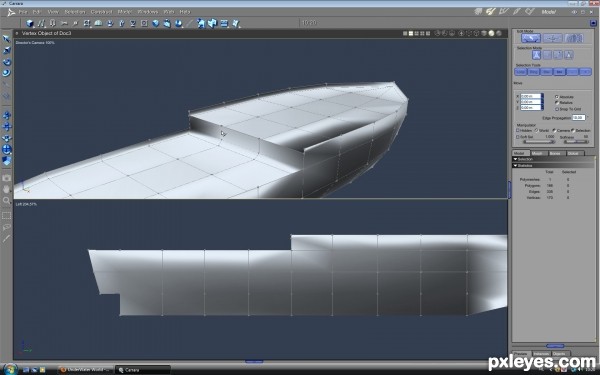Image resolution: width=600 pixels, height=375 pixels.
Task: Click the Carrara logo icon beside File
Action: (11, 12)
